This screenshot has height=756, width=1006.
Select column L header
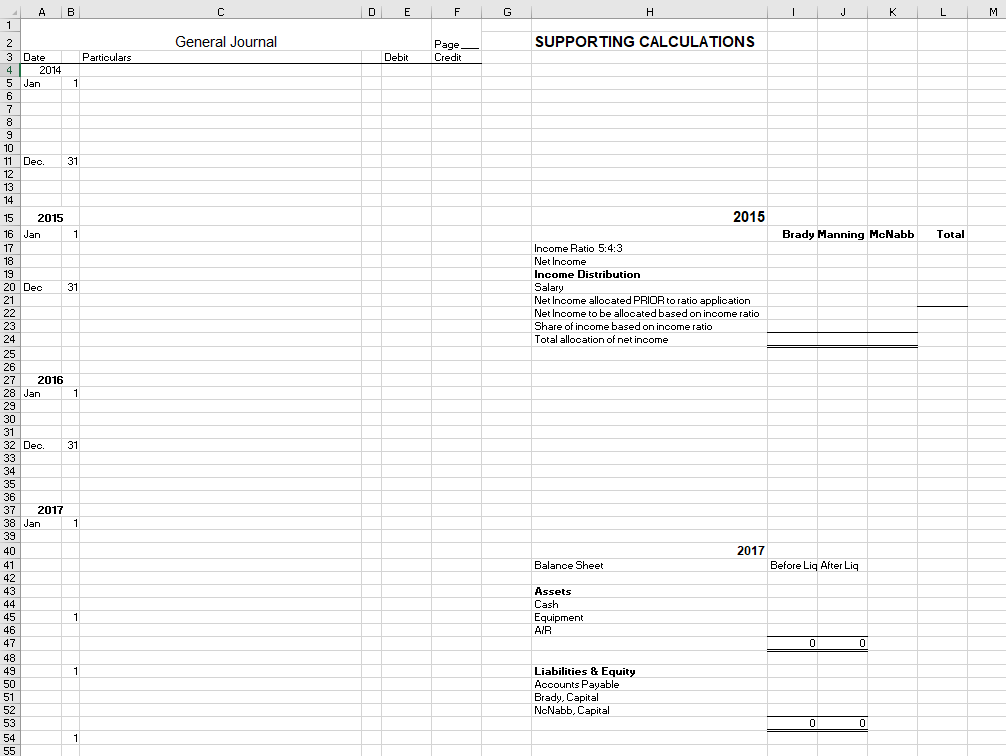point(942,12)
